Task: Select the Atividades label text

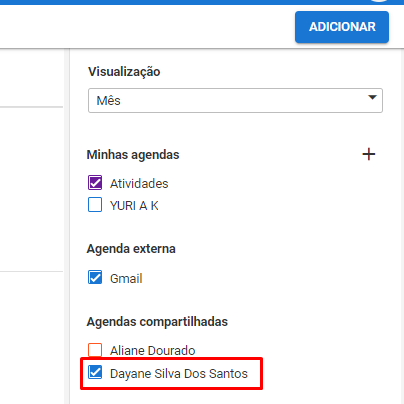Action: point(139,184)
